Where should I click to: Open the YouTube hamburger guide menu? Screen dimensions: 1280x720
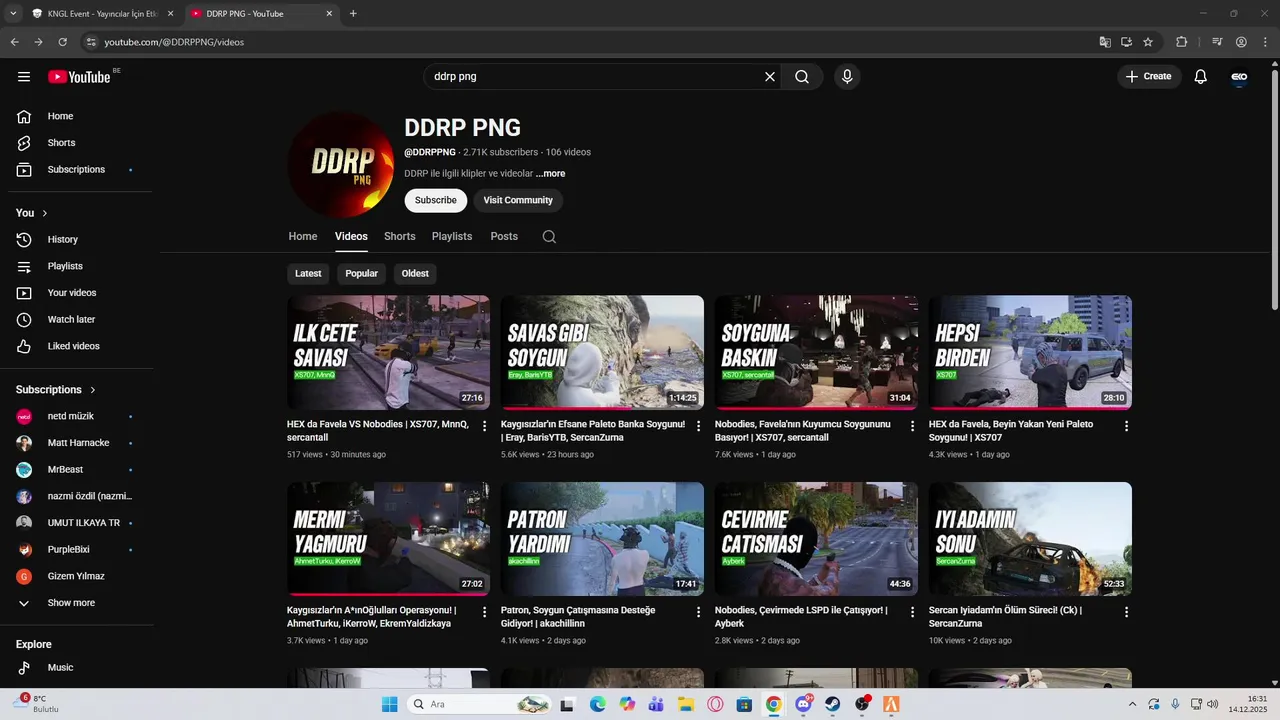pos(24,77)
